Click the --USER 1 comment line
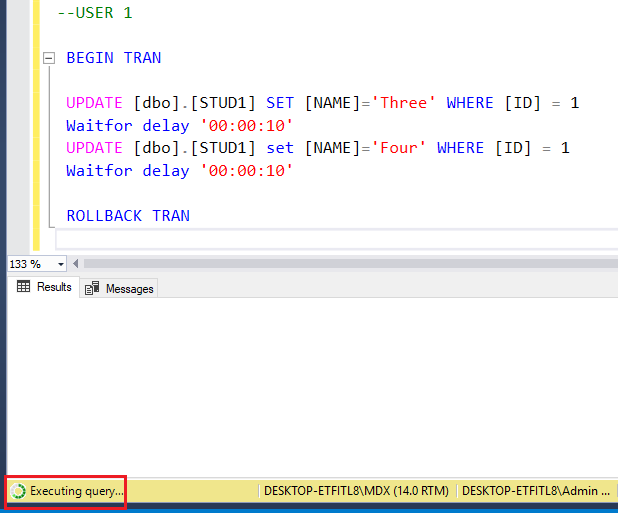Viewport: 618px width, 513px height. 95,13
